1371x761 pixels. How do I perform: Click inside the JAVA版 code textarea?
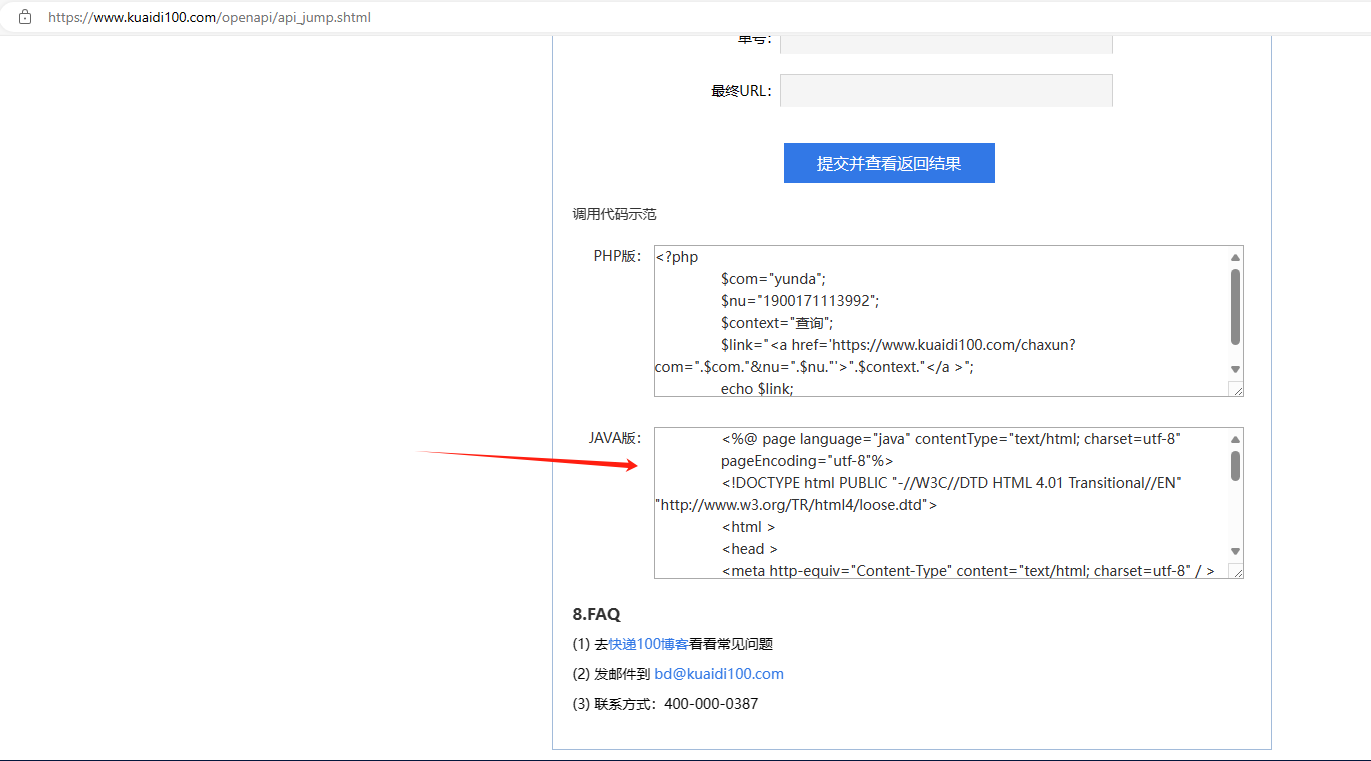[x=940, y=503]
